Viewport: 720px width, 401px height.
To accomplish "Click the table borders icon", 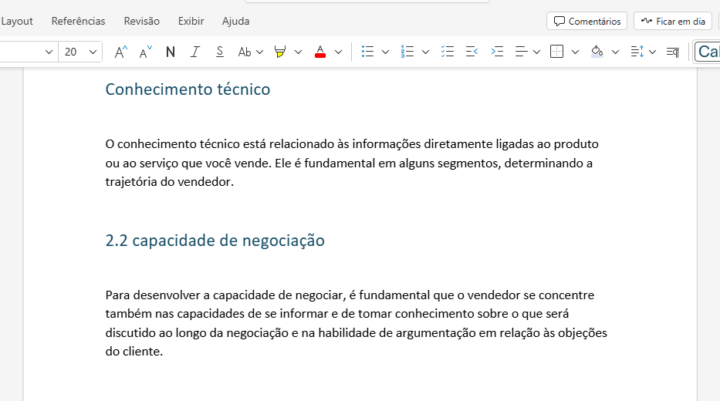I will pos(558,51).
